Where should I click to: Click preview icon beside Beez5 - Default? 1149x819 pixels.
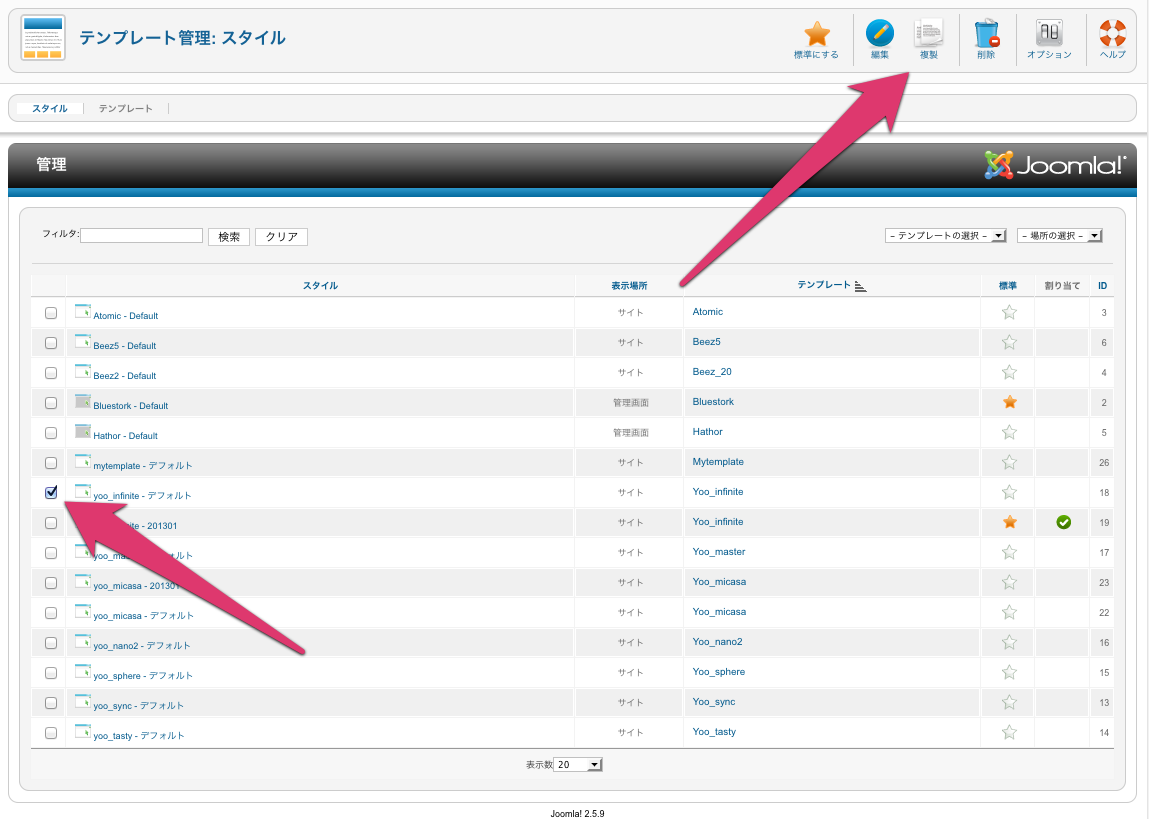tap(83, 341)
